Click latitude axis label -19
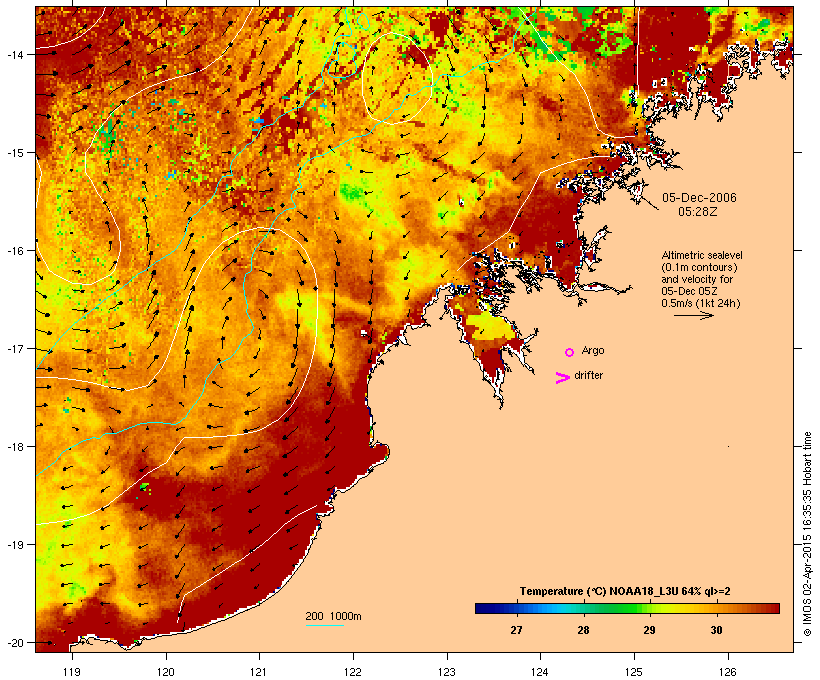 click(15, 544)
